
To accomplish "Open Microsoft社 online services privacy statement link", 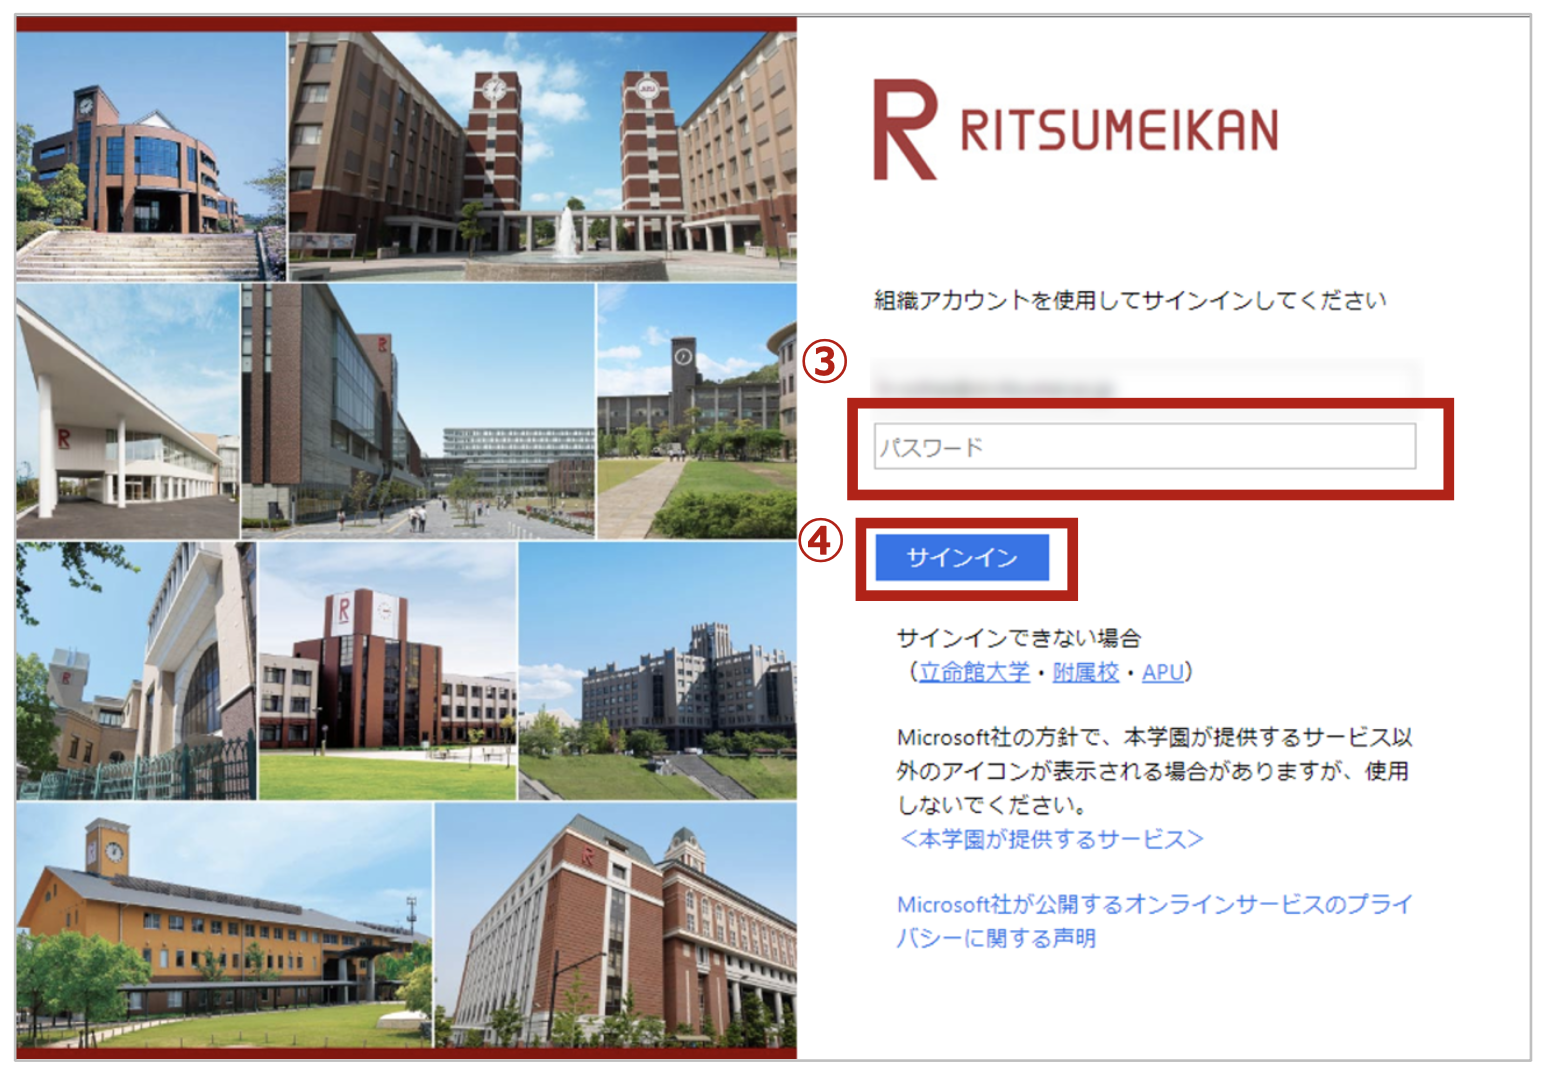I will click(x=1154, y=921).
